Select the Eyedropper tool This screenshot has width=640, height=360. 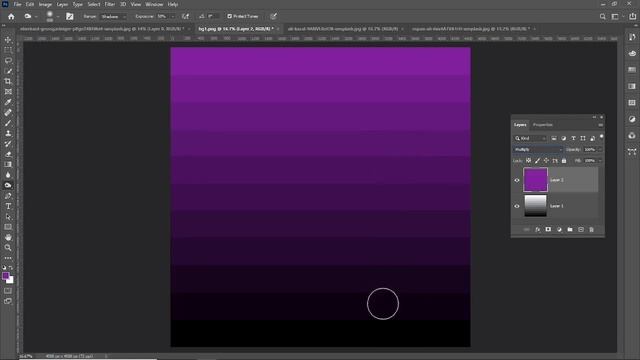8,102
